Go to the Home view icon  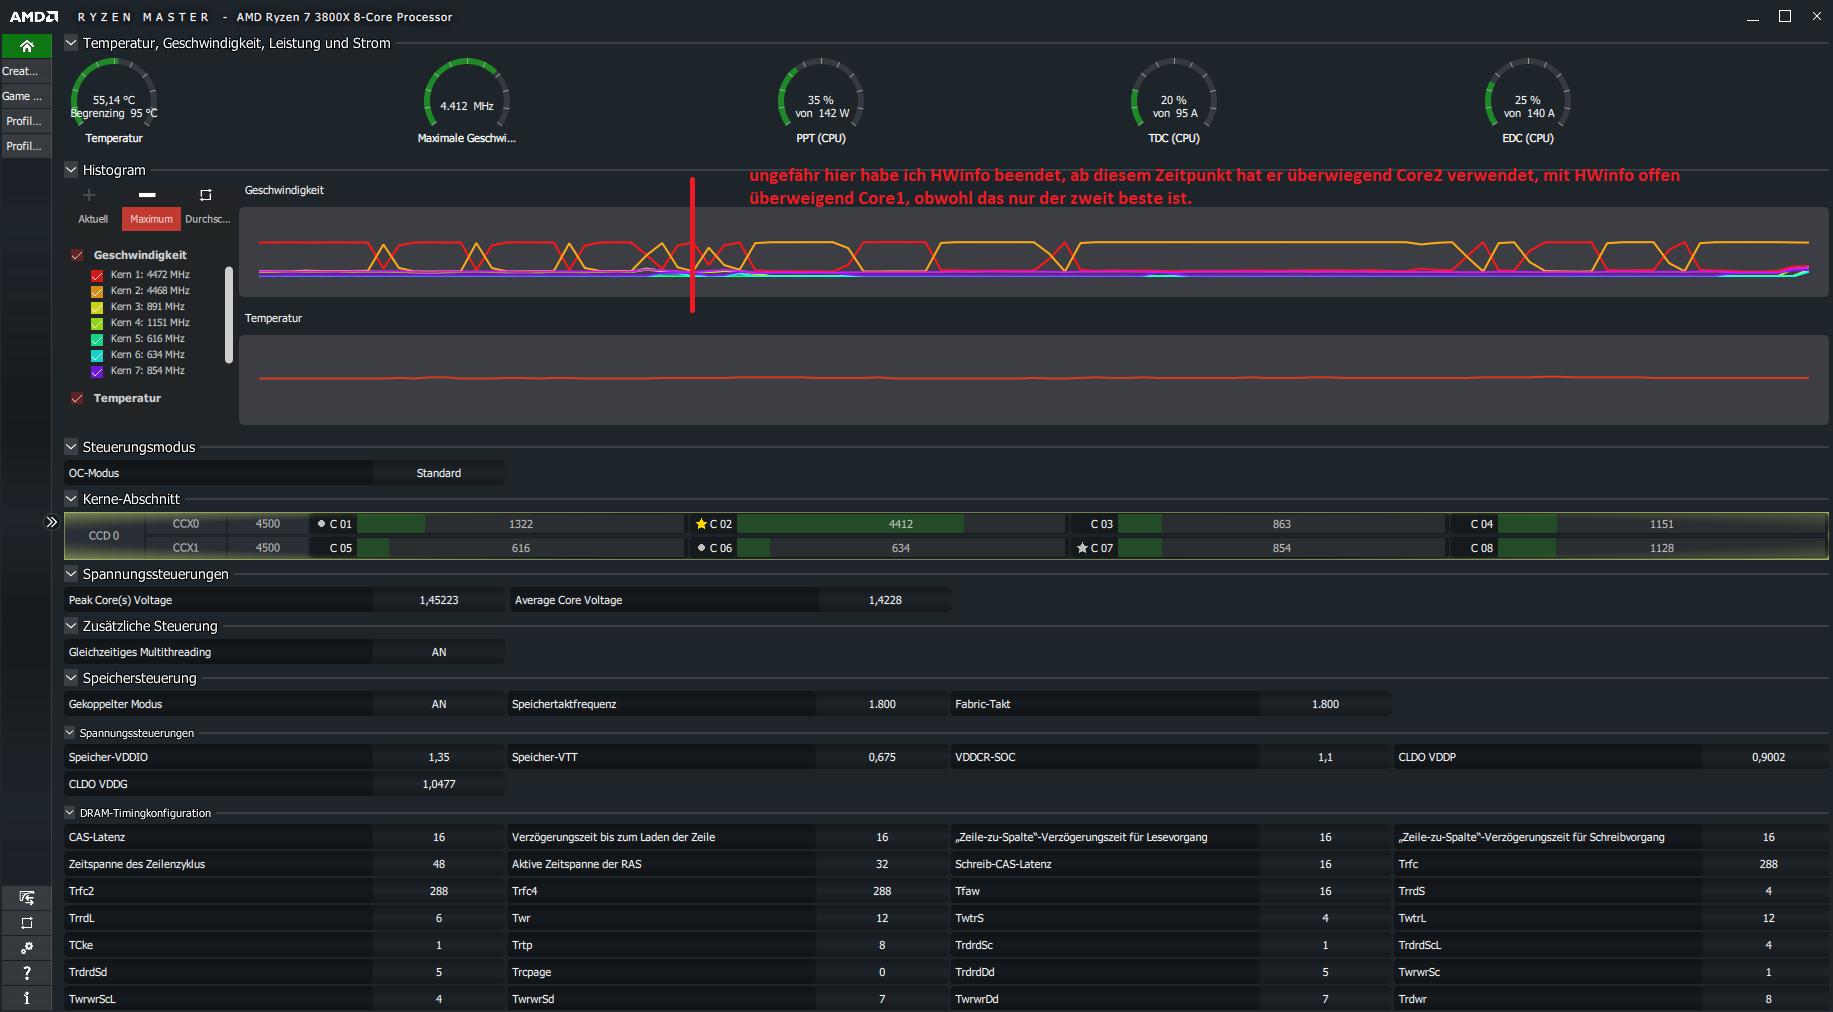pos(27,46)
